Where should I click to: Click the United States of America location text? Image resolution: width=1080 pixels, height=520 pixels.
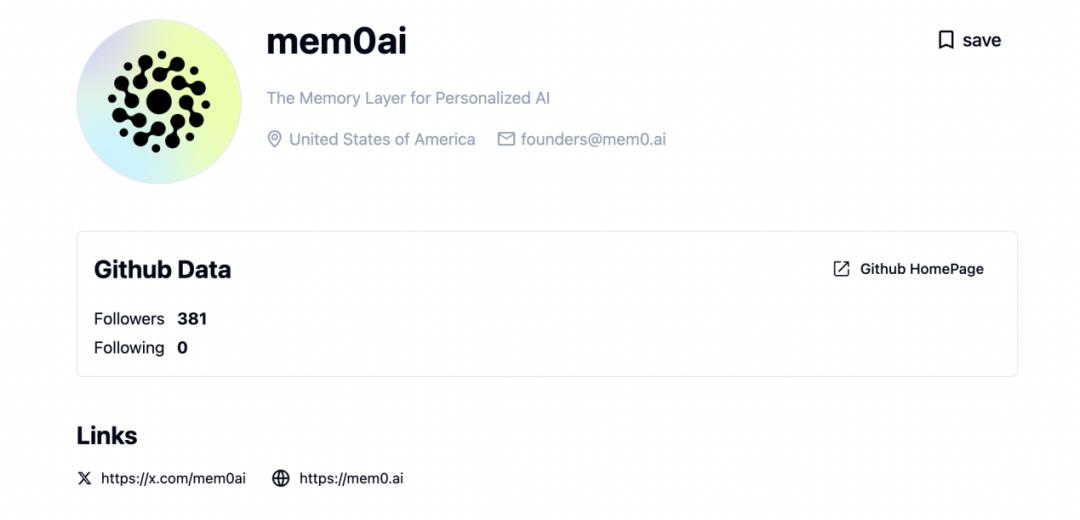[382, 139]
